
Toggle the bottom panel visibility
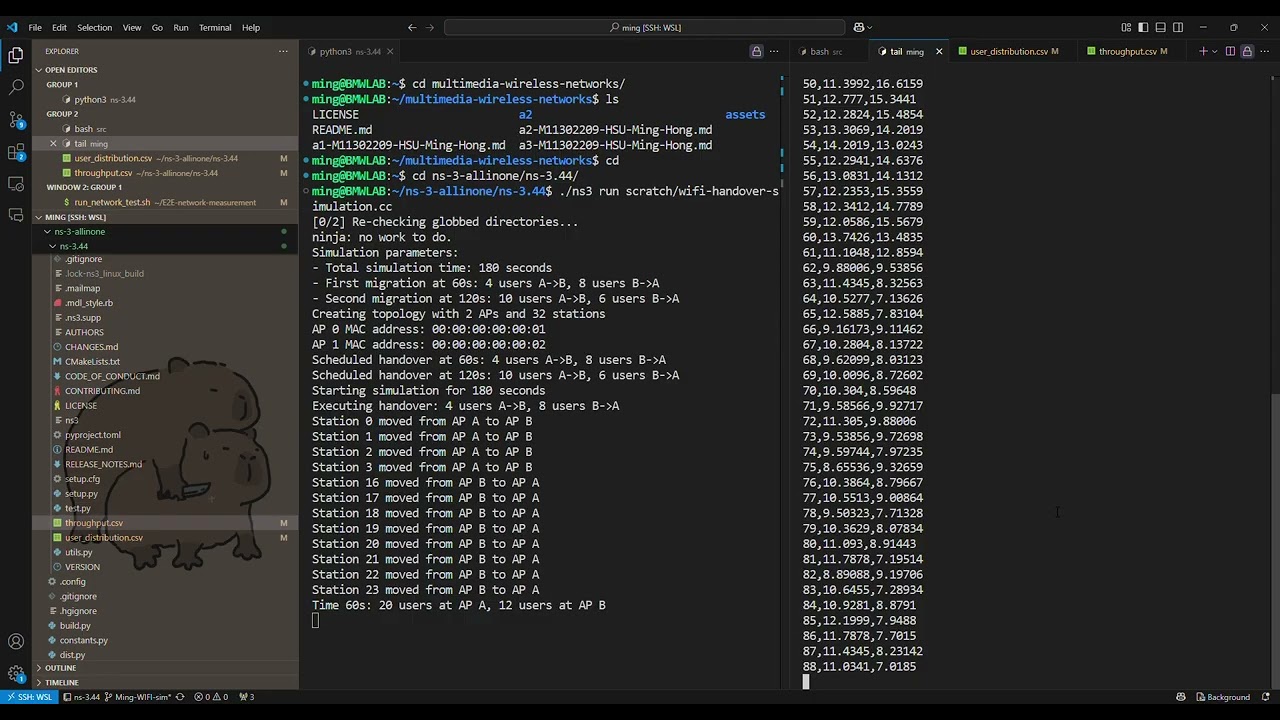(1160, 27)
